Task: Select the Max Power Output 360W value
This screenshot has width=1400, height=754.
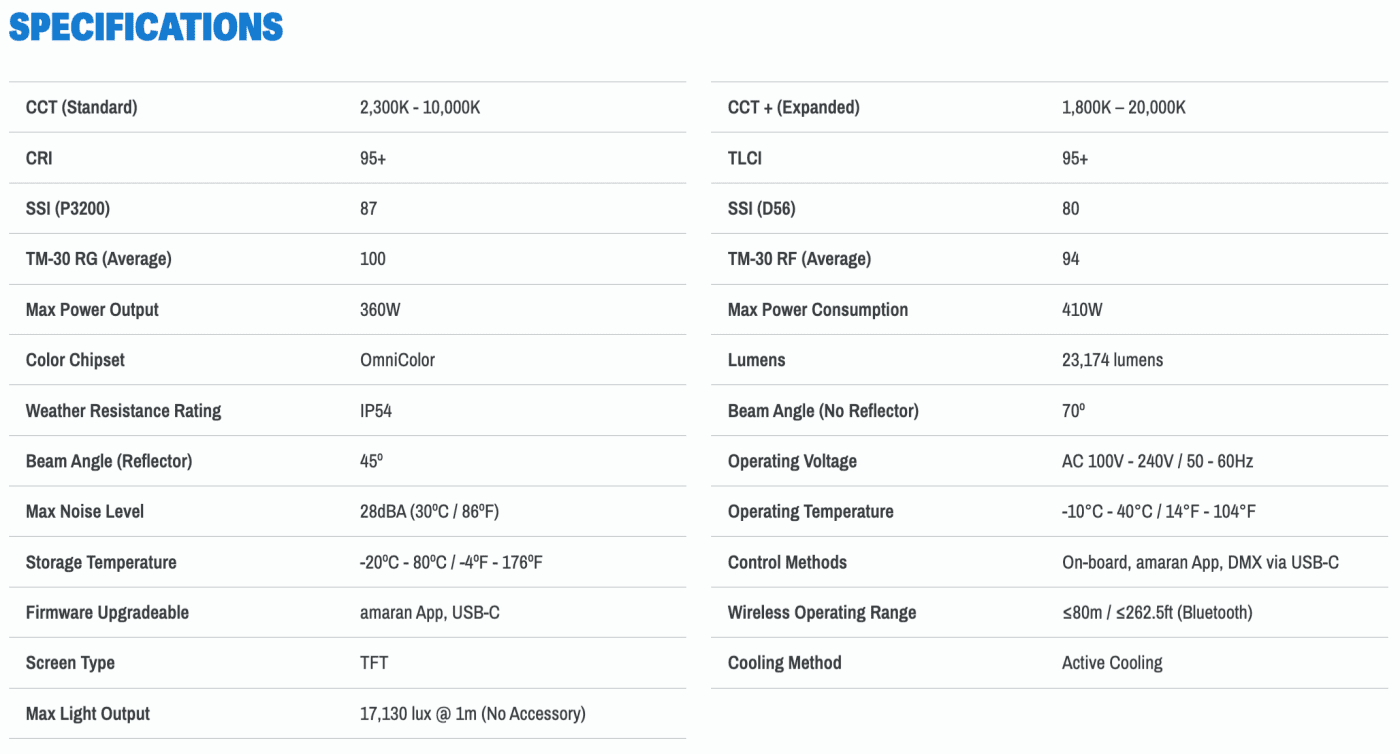Action: [380, 310]
